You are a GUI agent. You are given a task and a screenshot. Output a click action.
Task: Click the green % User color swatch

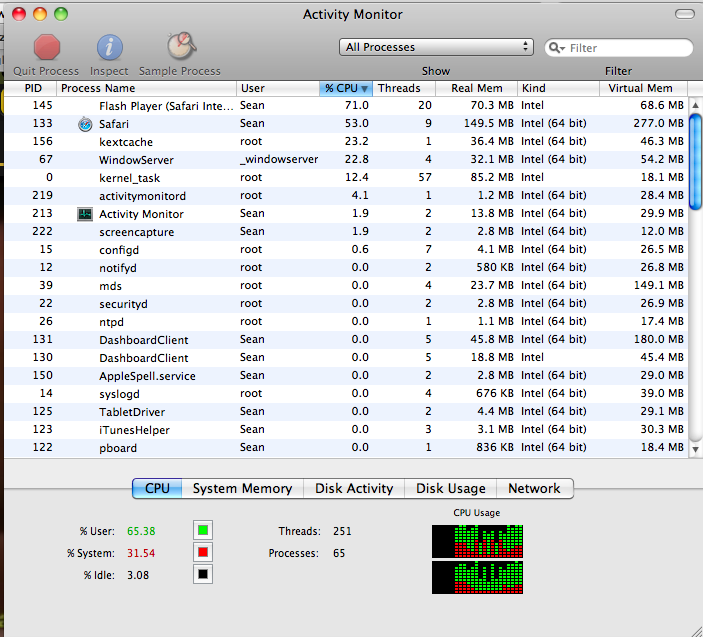point(203,530)
